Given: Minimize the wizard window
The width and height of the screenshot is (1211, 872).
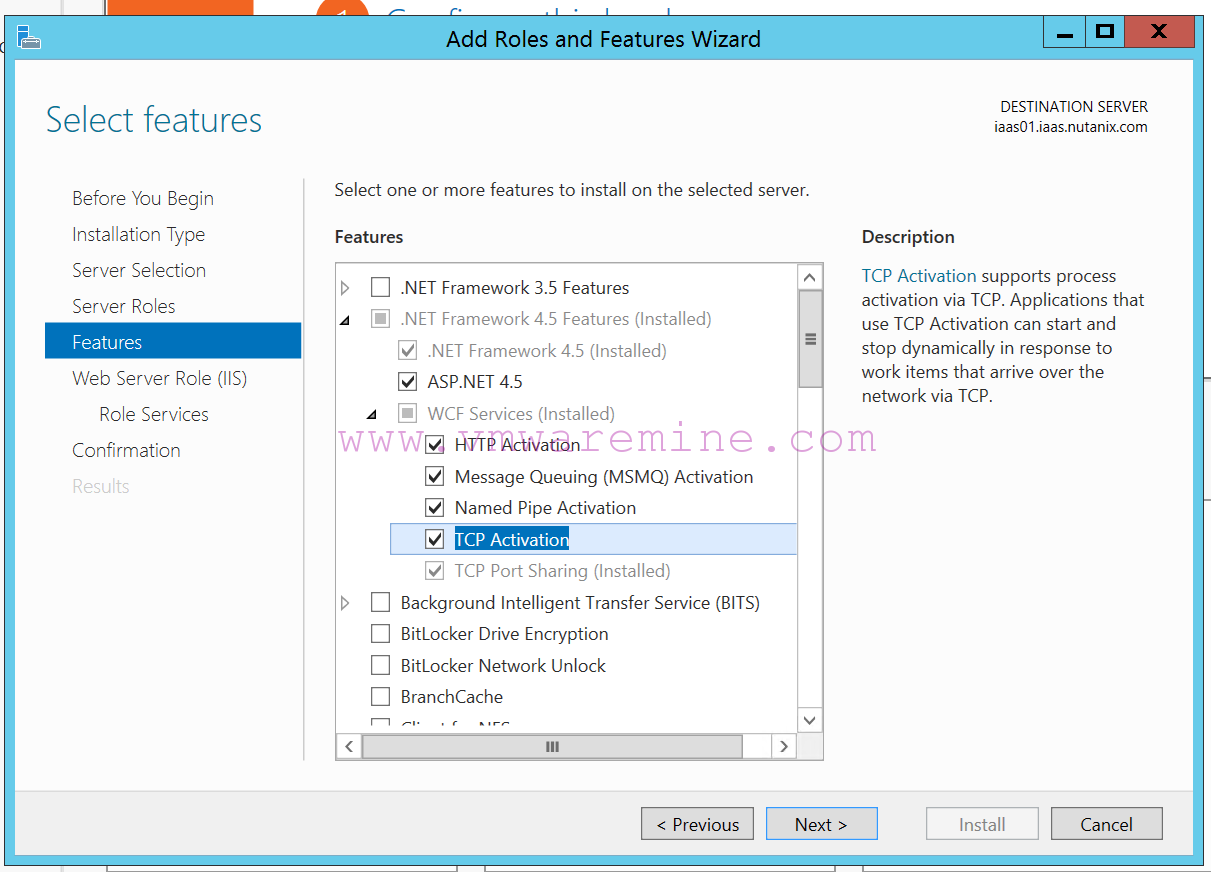Looking at the screenshot, I should (x=1064, y=32).
